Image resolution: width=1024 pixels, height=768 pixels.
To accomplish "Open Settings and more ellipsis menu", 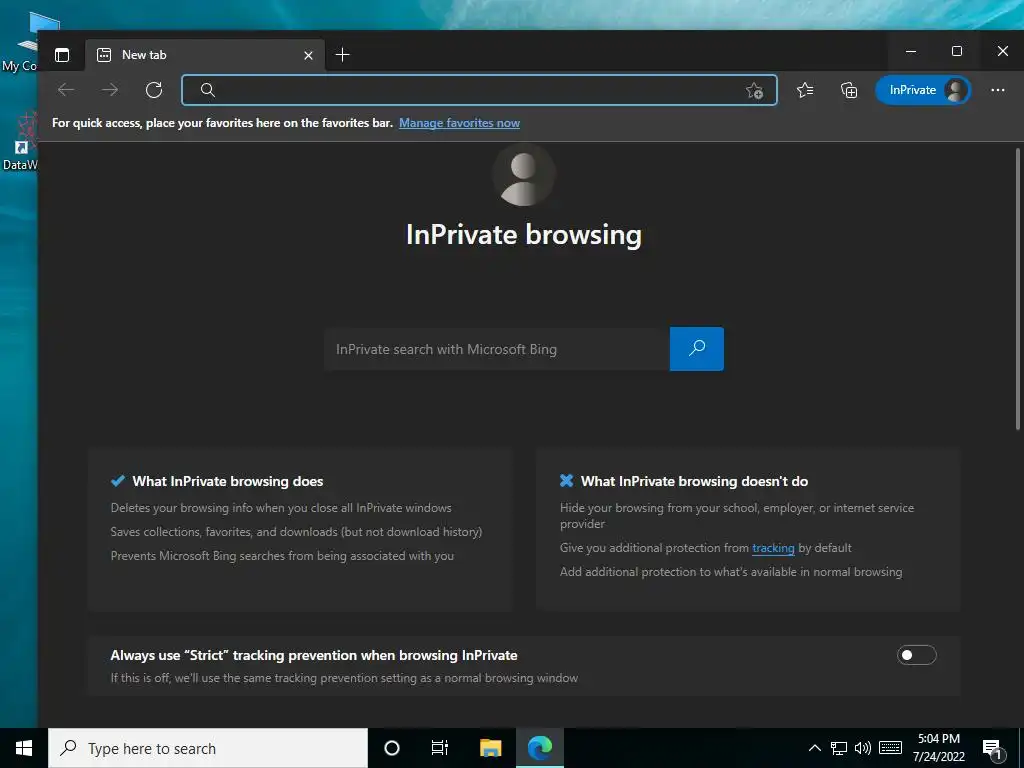I will (x=997, y=90).
